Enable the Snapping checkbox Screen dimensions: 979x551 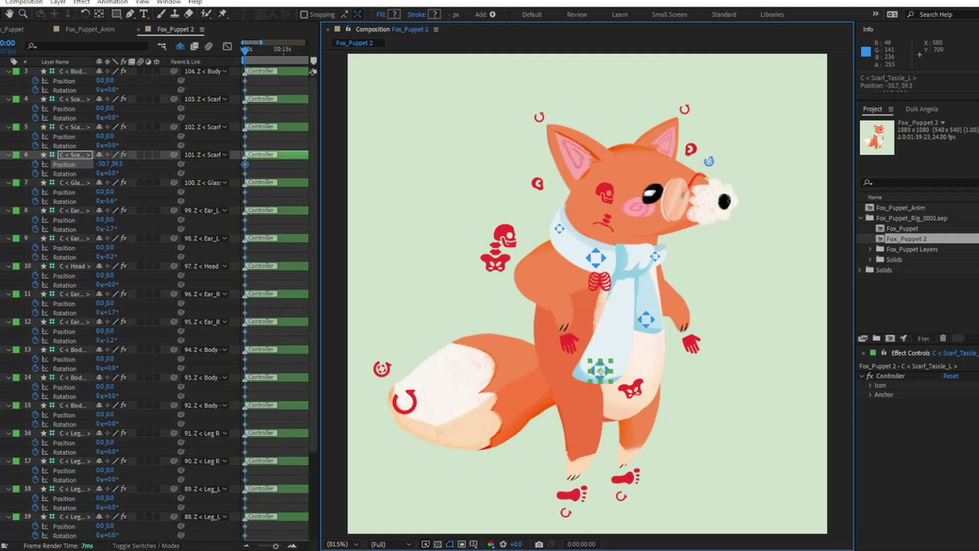(x=304, y=14)
